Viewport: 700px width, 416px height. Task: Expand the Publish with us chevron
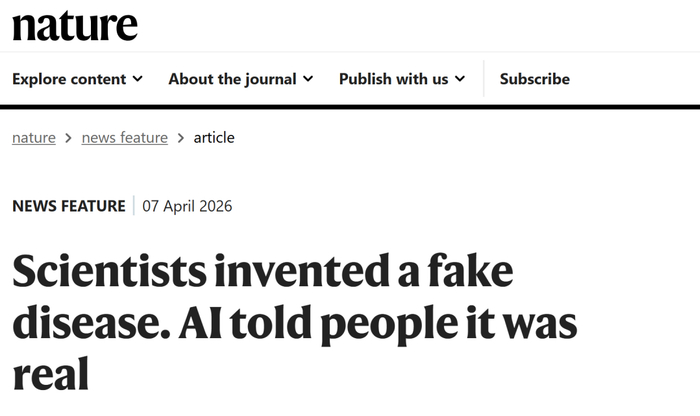click(x=460, y=79)
